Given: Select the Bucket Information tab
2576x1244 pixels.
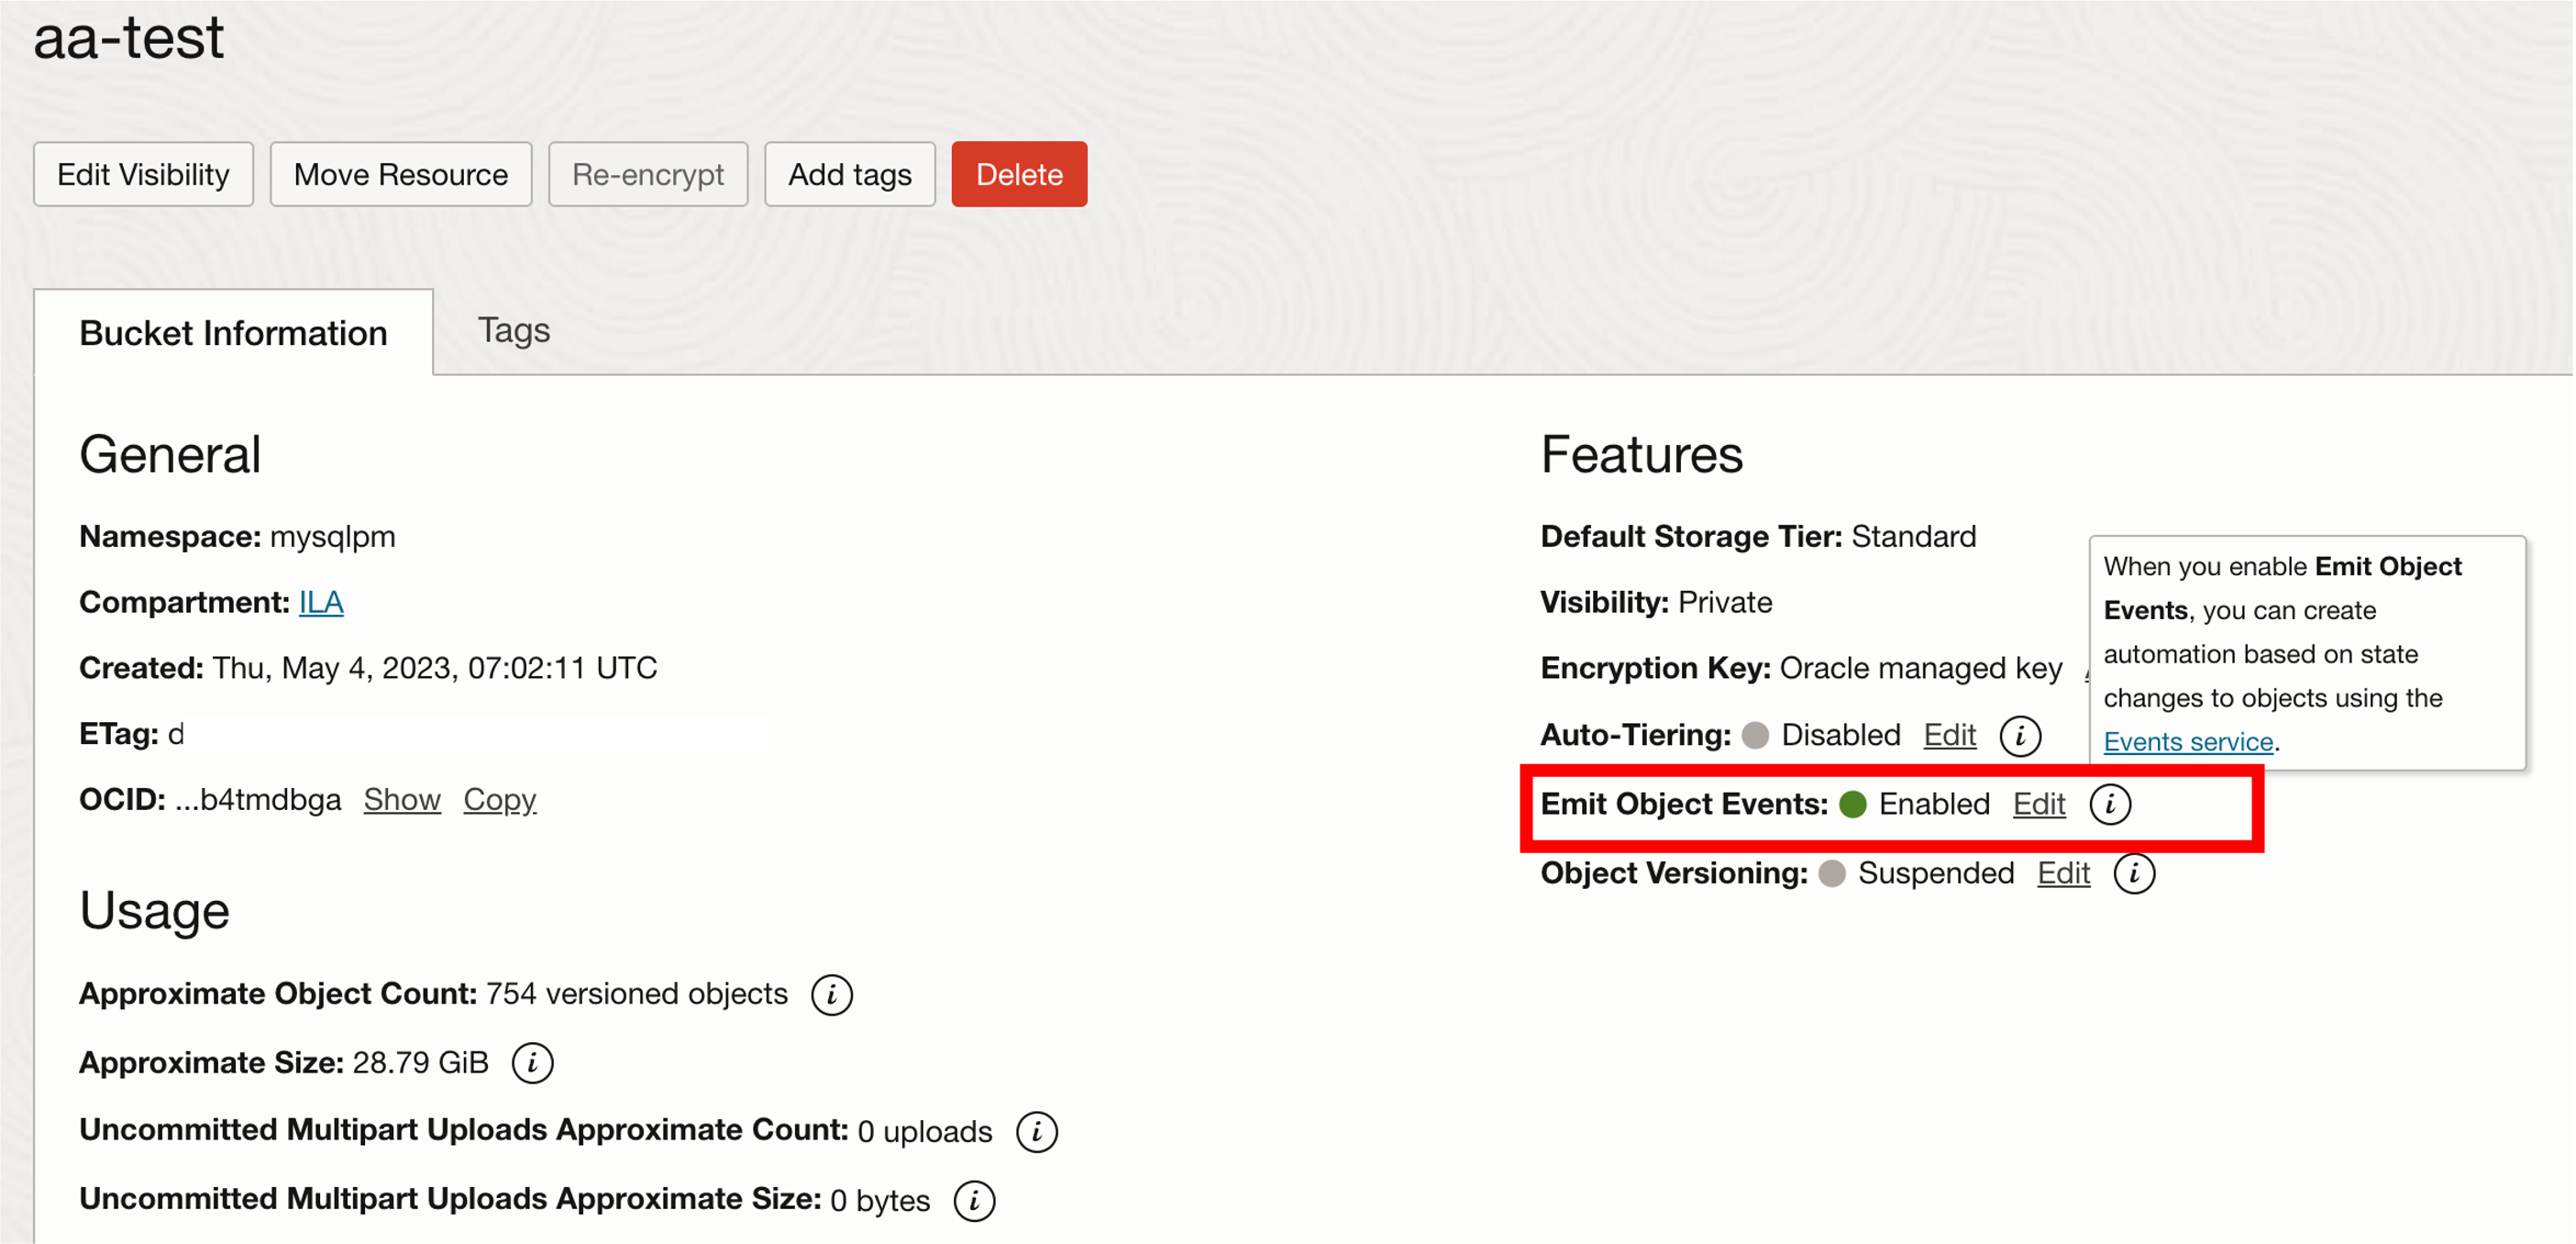Looking at the screenshot, I should pyautogui.click(x=233, y=333).
